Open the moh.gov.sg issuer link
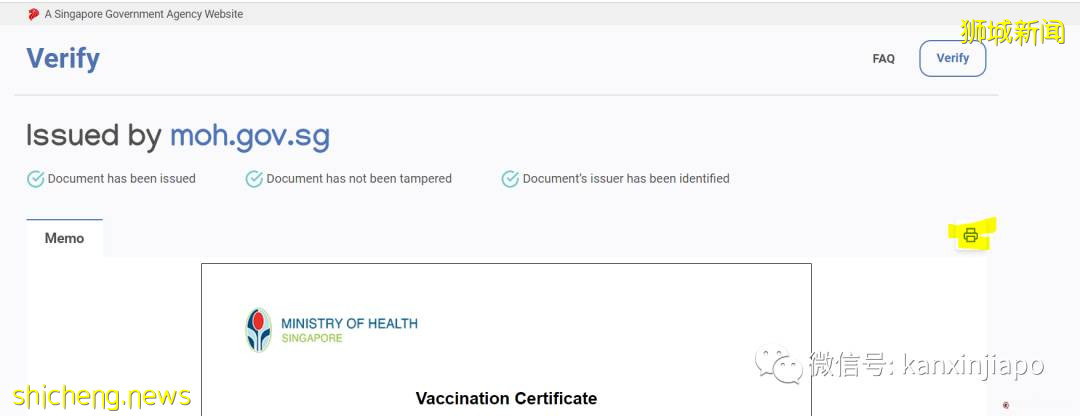This screenshot has width=1080, height=416. pyautogui.click(x=249, y=136)
